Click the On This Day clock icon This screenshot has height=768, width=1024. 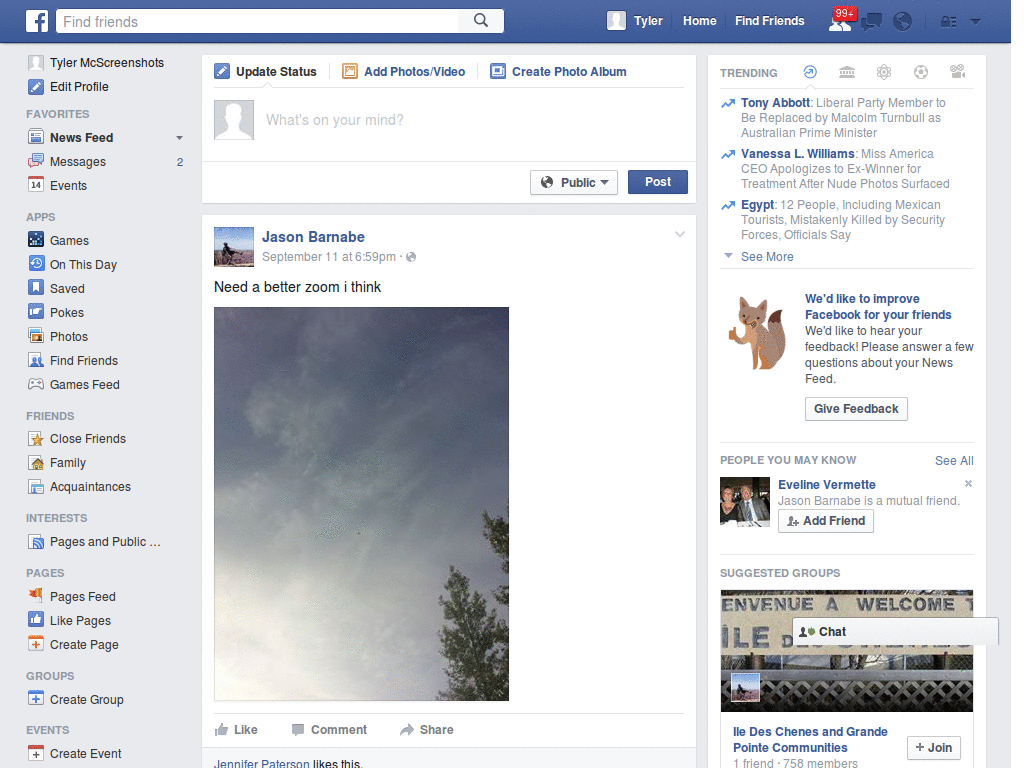point(36,264)
